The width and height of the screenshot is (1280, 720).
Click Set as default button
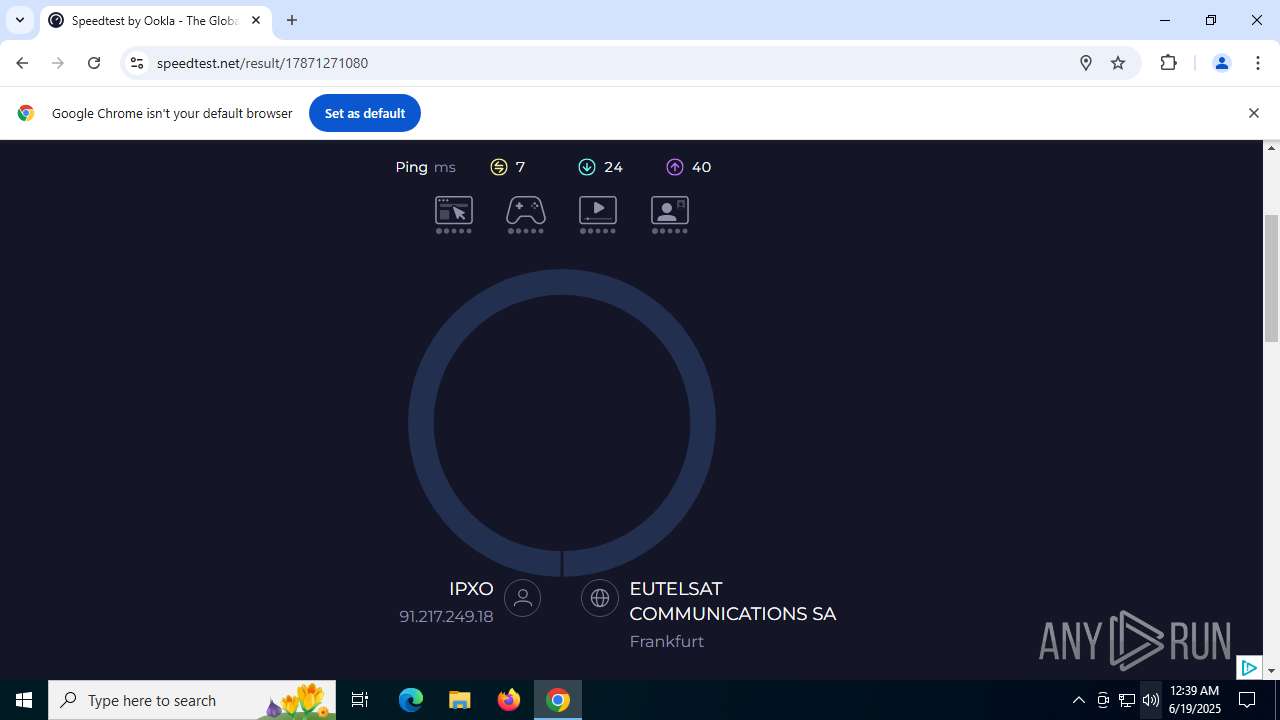pos(365,113)
